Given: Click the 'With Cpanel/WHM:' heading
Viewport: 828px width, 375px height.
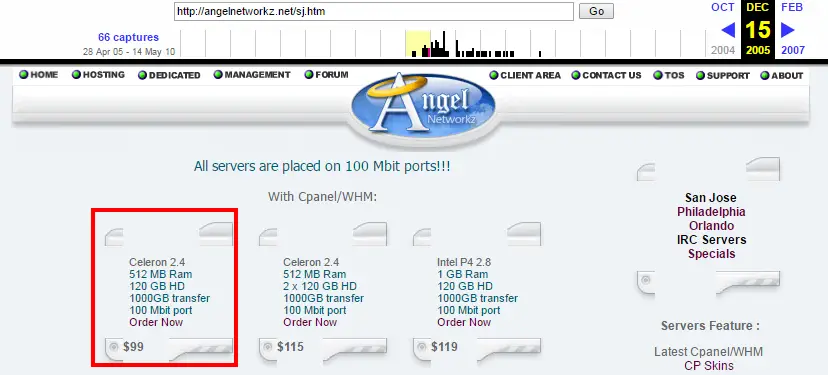Looking at the screenshot, I should point(322,197).
